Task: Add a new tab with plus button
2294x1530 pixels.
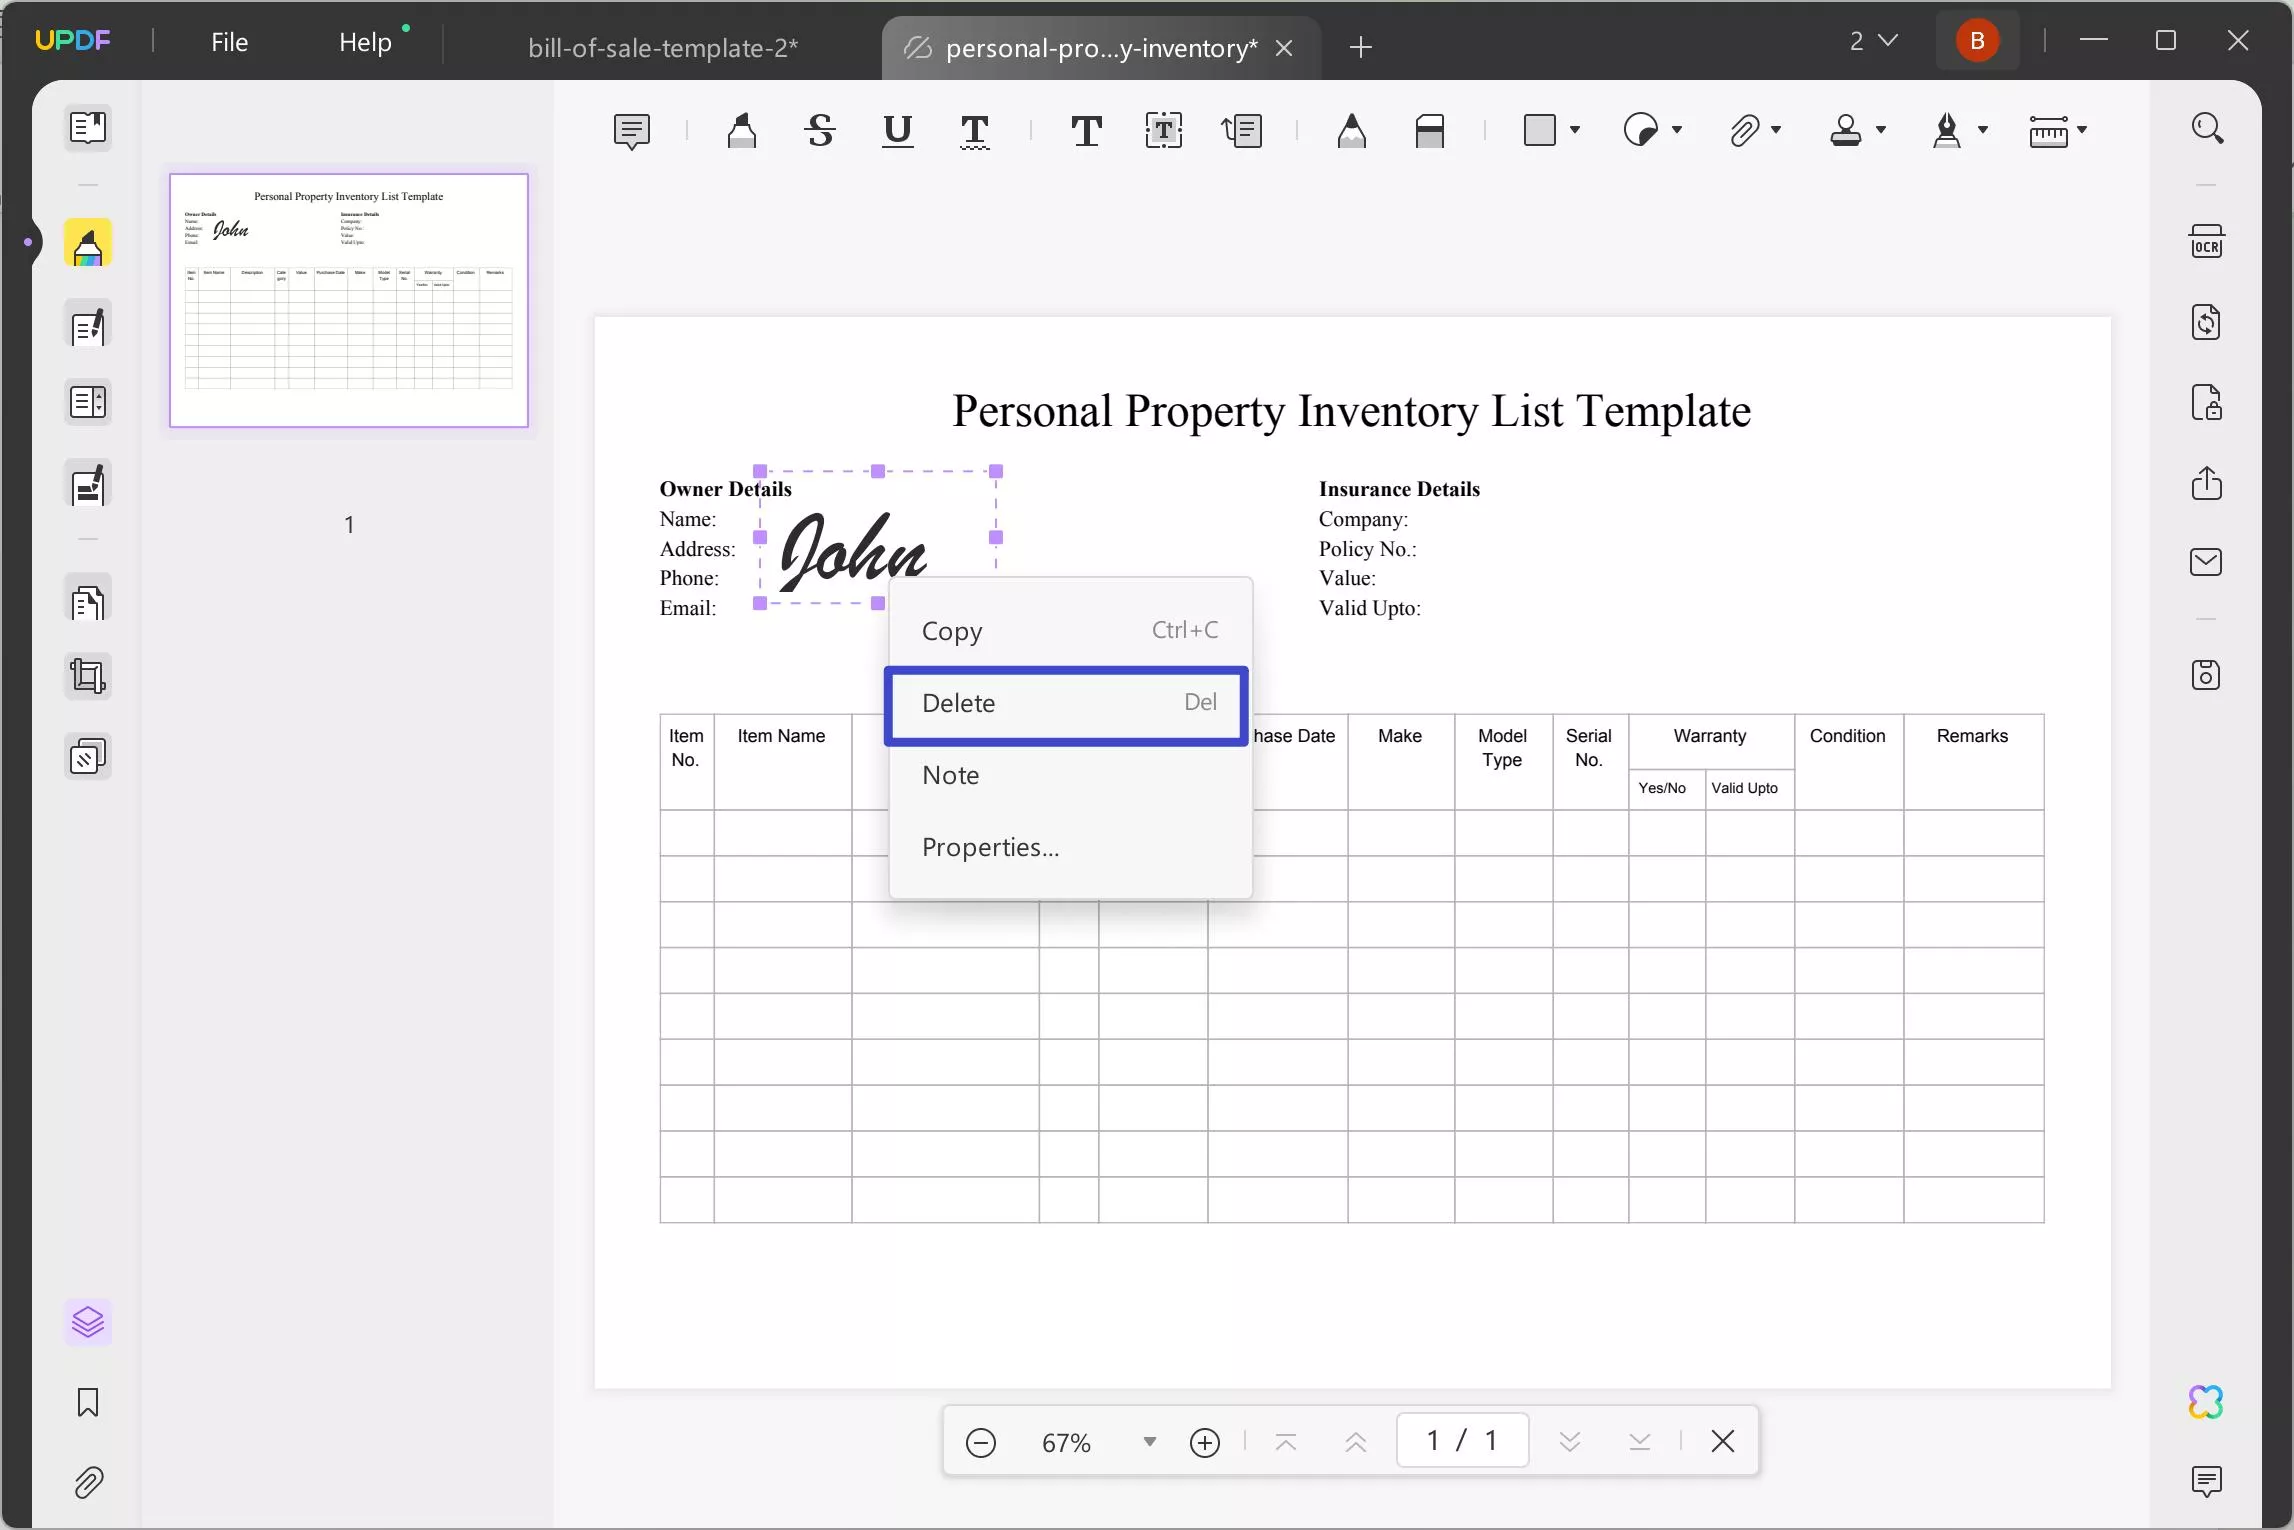Action: pyautogui.click(x=1360, y=47)
